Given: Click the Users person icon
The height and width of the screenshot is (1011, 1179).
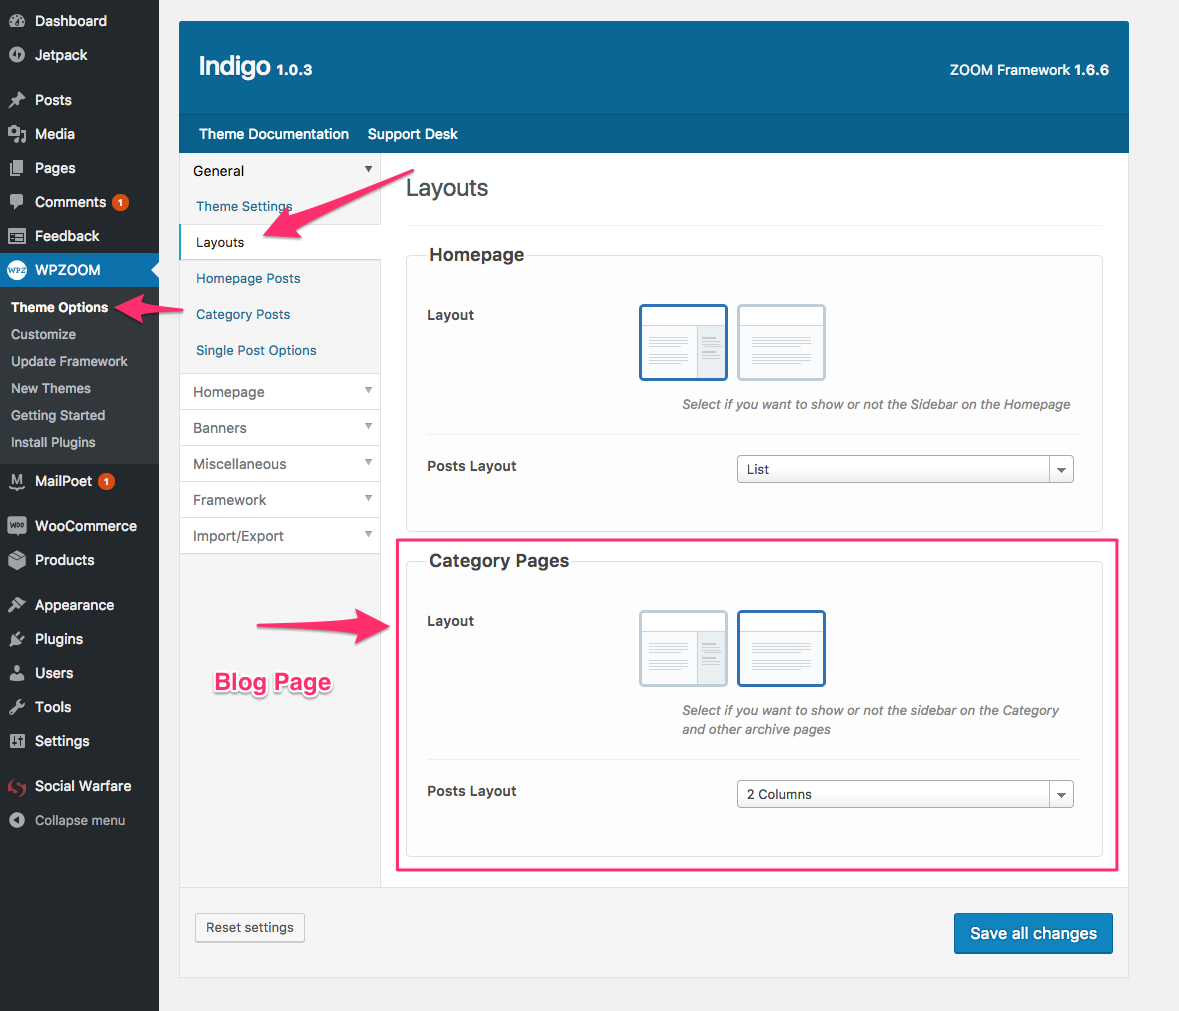Looking at the screenshot, I should click(x=17, y=673).
